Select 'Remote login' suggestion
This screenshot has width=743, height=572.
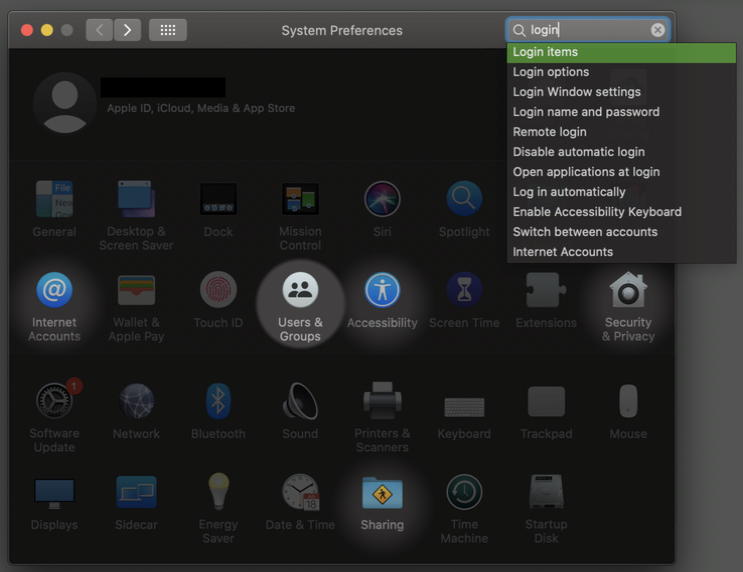point(621,132)
